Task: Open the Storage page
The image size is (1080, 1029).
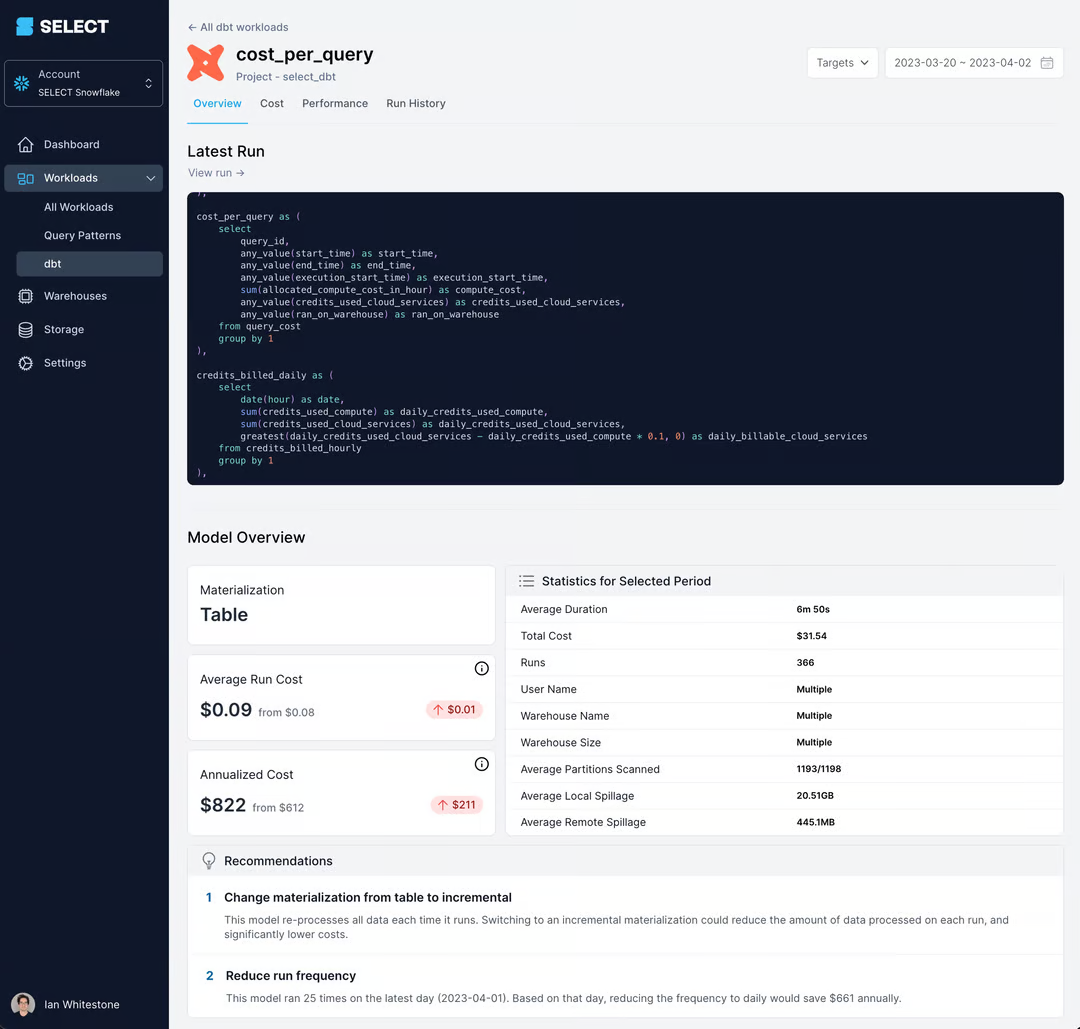Action: pos(64,330)
